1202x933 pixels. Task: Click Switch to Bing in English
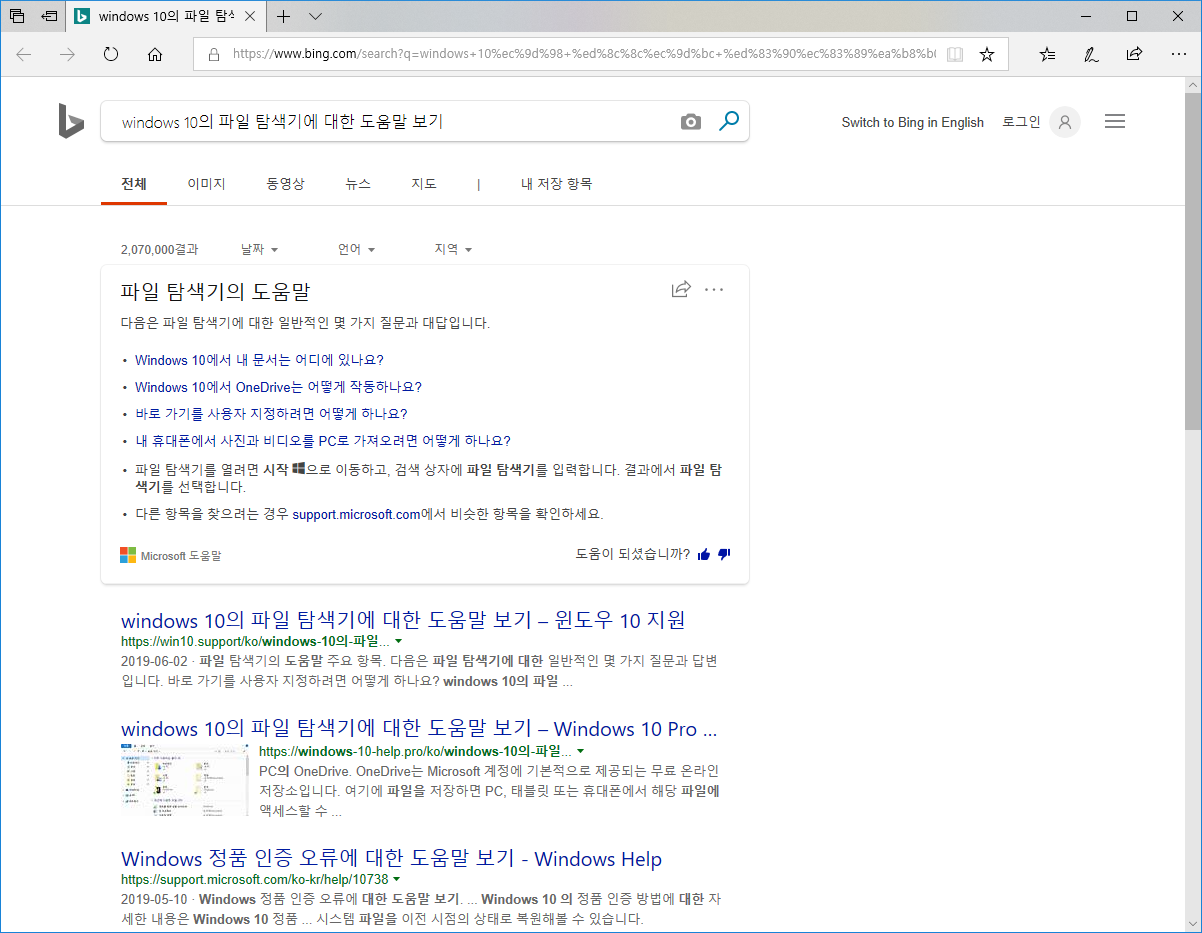912,122
